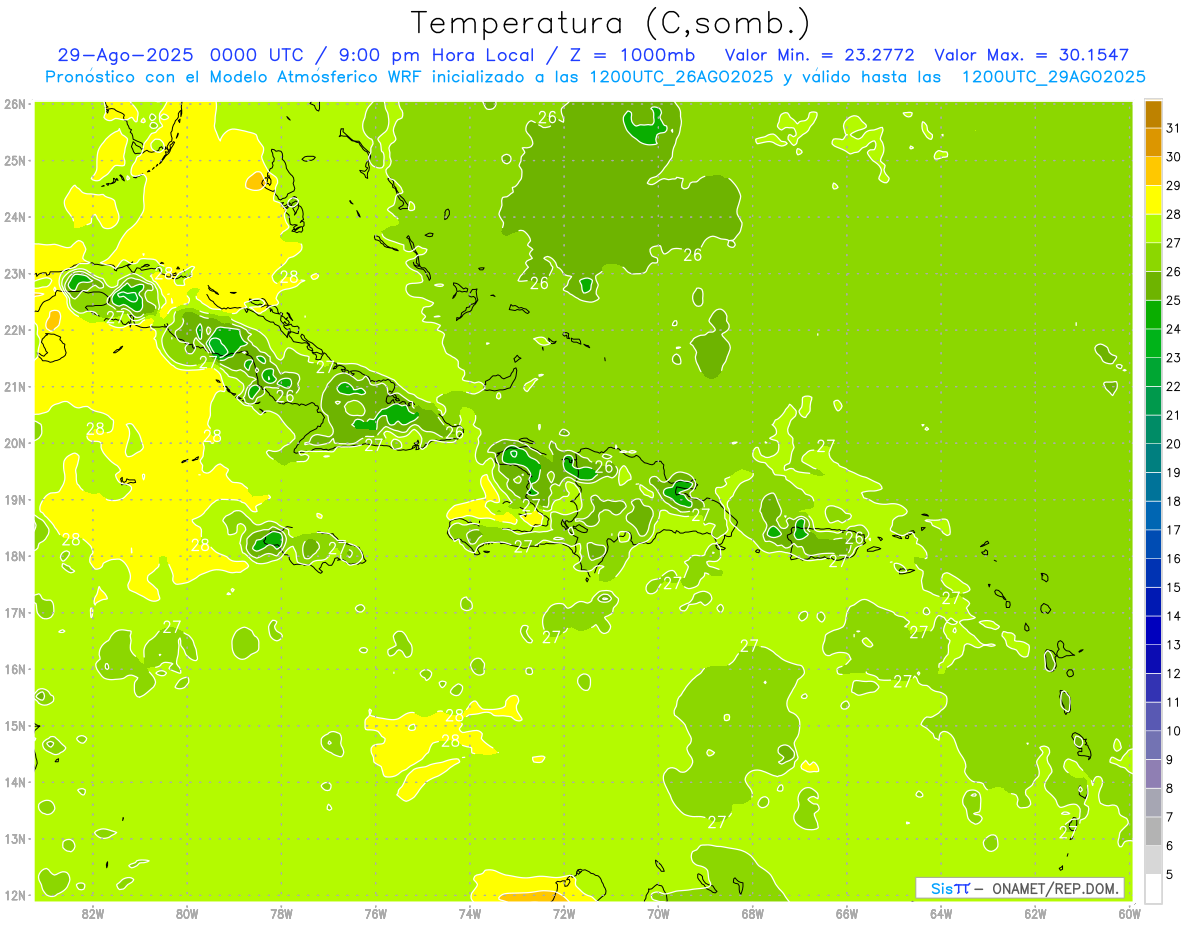The image size is (1200, 927).
Task: Click the 76W longitude axis label
Action: (375, 913)
